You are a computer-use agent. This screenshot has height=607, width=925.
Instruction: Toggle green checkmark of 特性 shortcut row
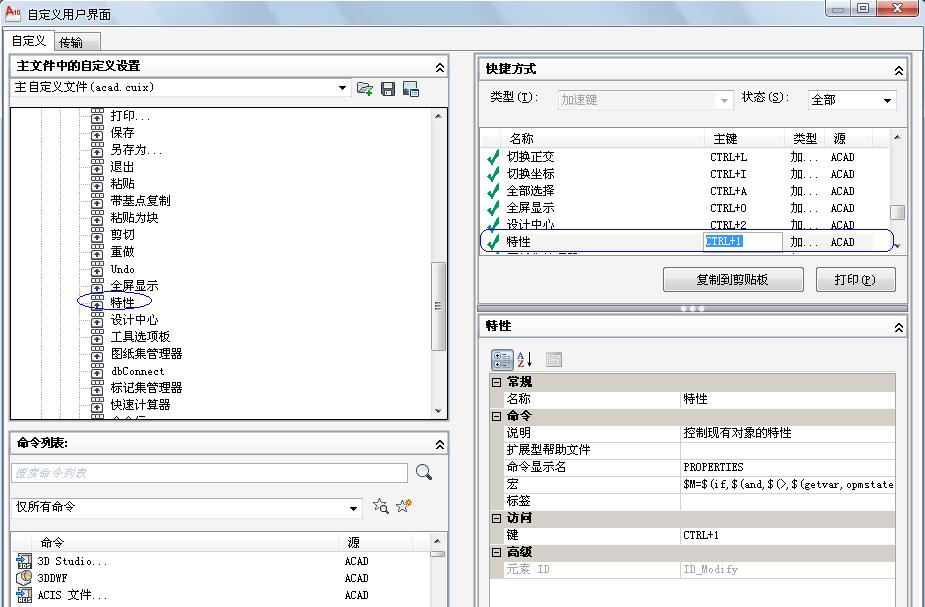click(493, 242)
